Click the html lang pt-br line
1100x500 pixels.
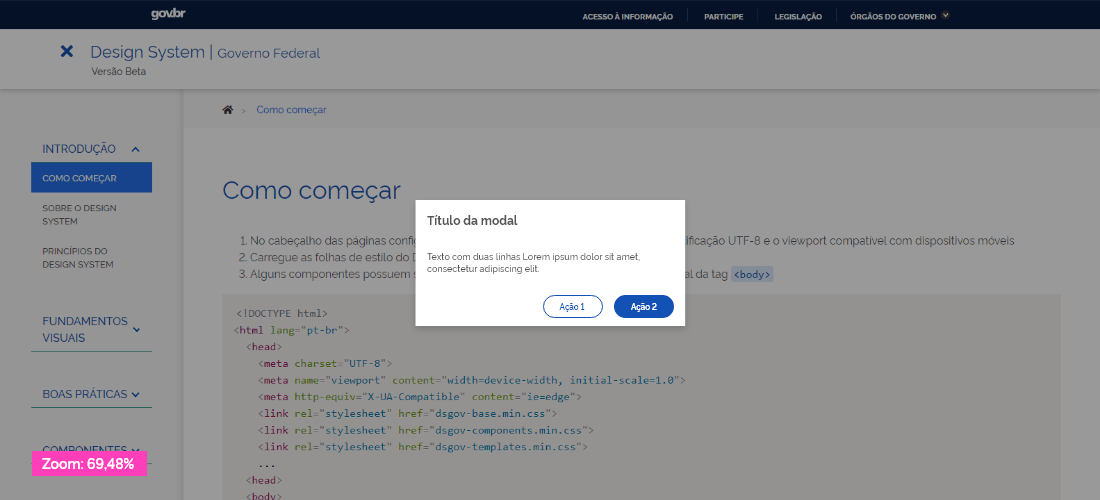(x=292, y=330)
